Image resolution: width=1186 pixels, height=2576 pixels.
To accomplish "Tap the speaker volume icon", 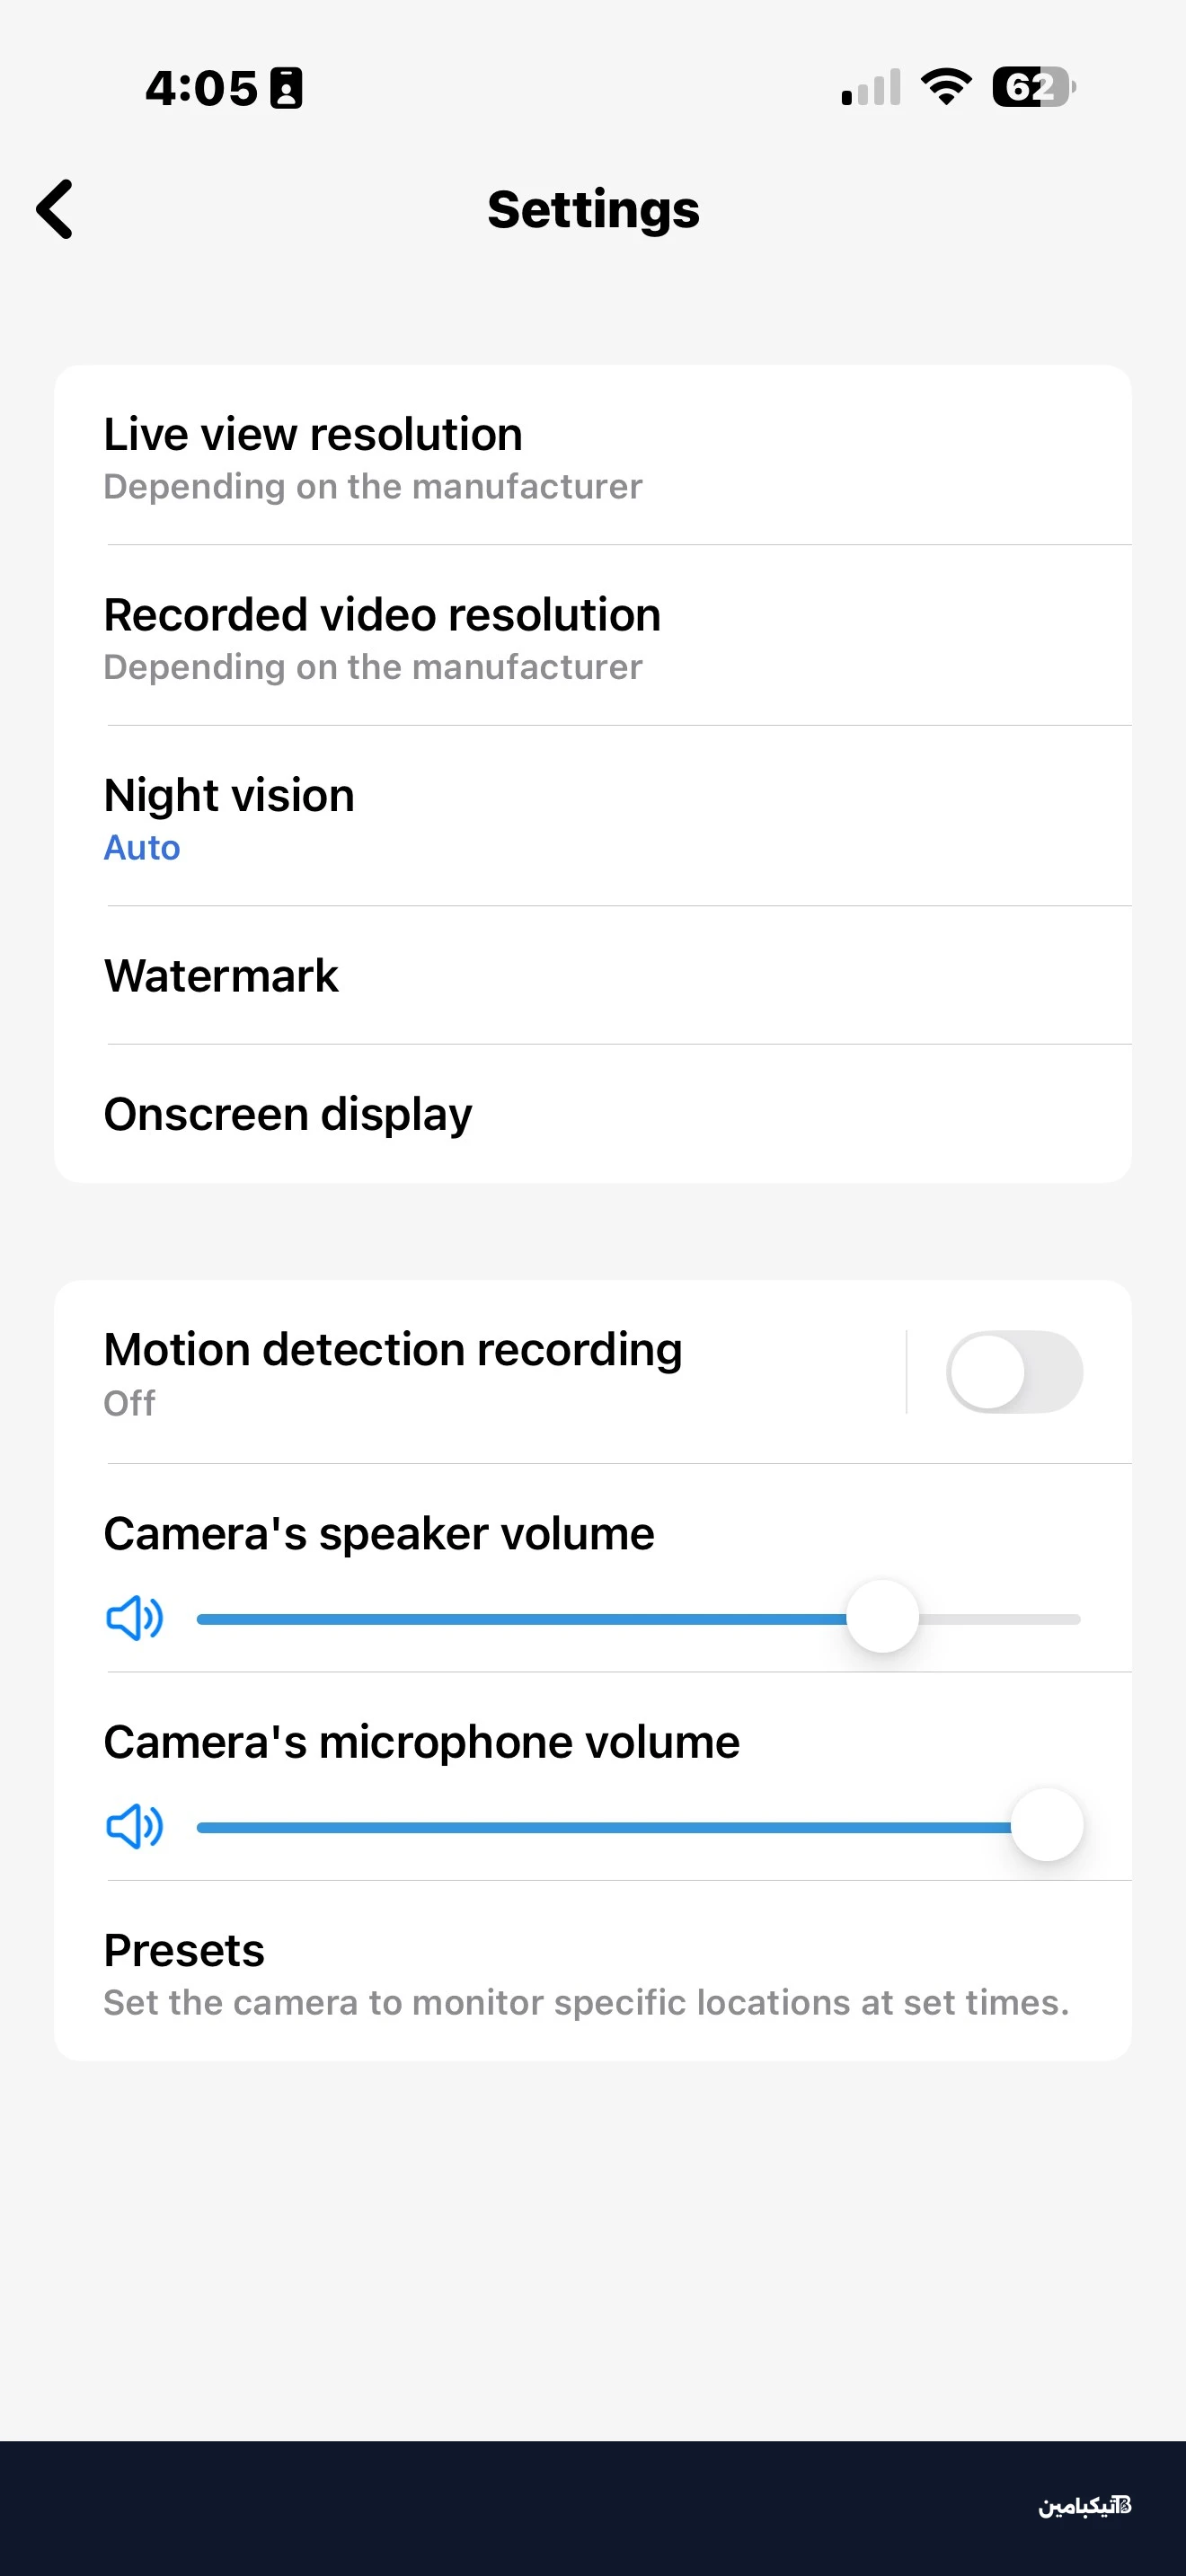I will click(135, 1618).
